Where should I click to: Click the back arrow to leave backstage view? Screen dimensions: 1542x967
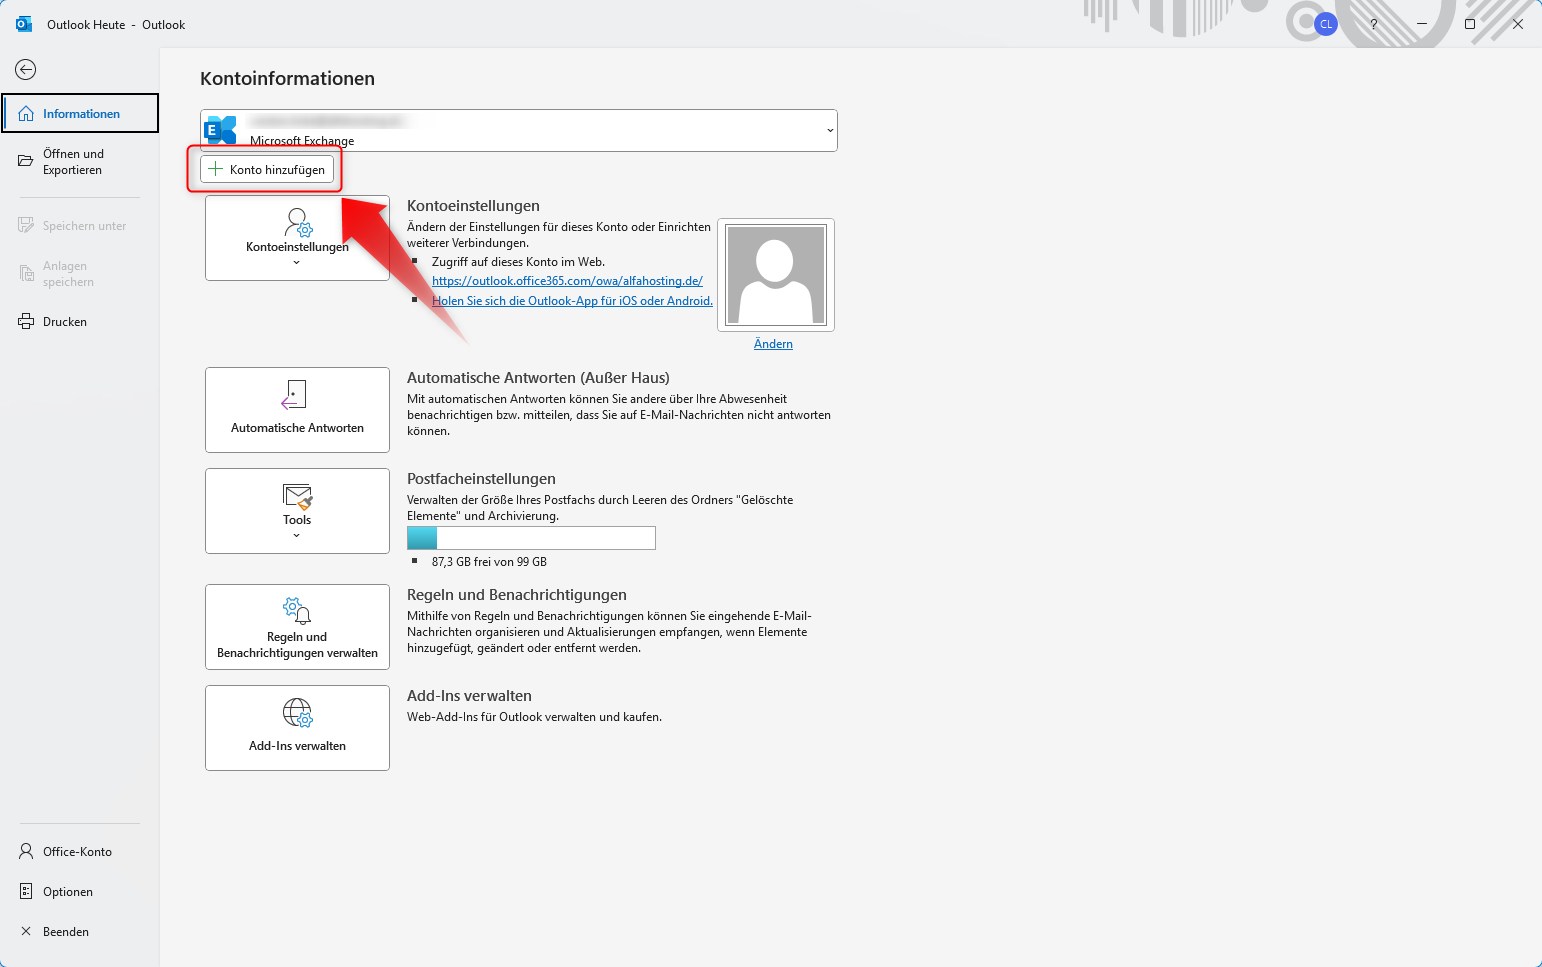point(24,69)
